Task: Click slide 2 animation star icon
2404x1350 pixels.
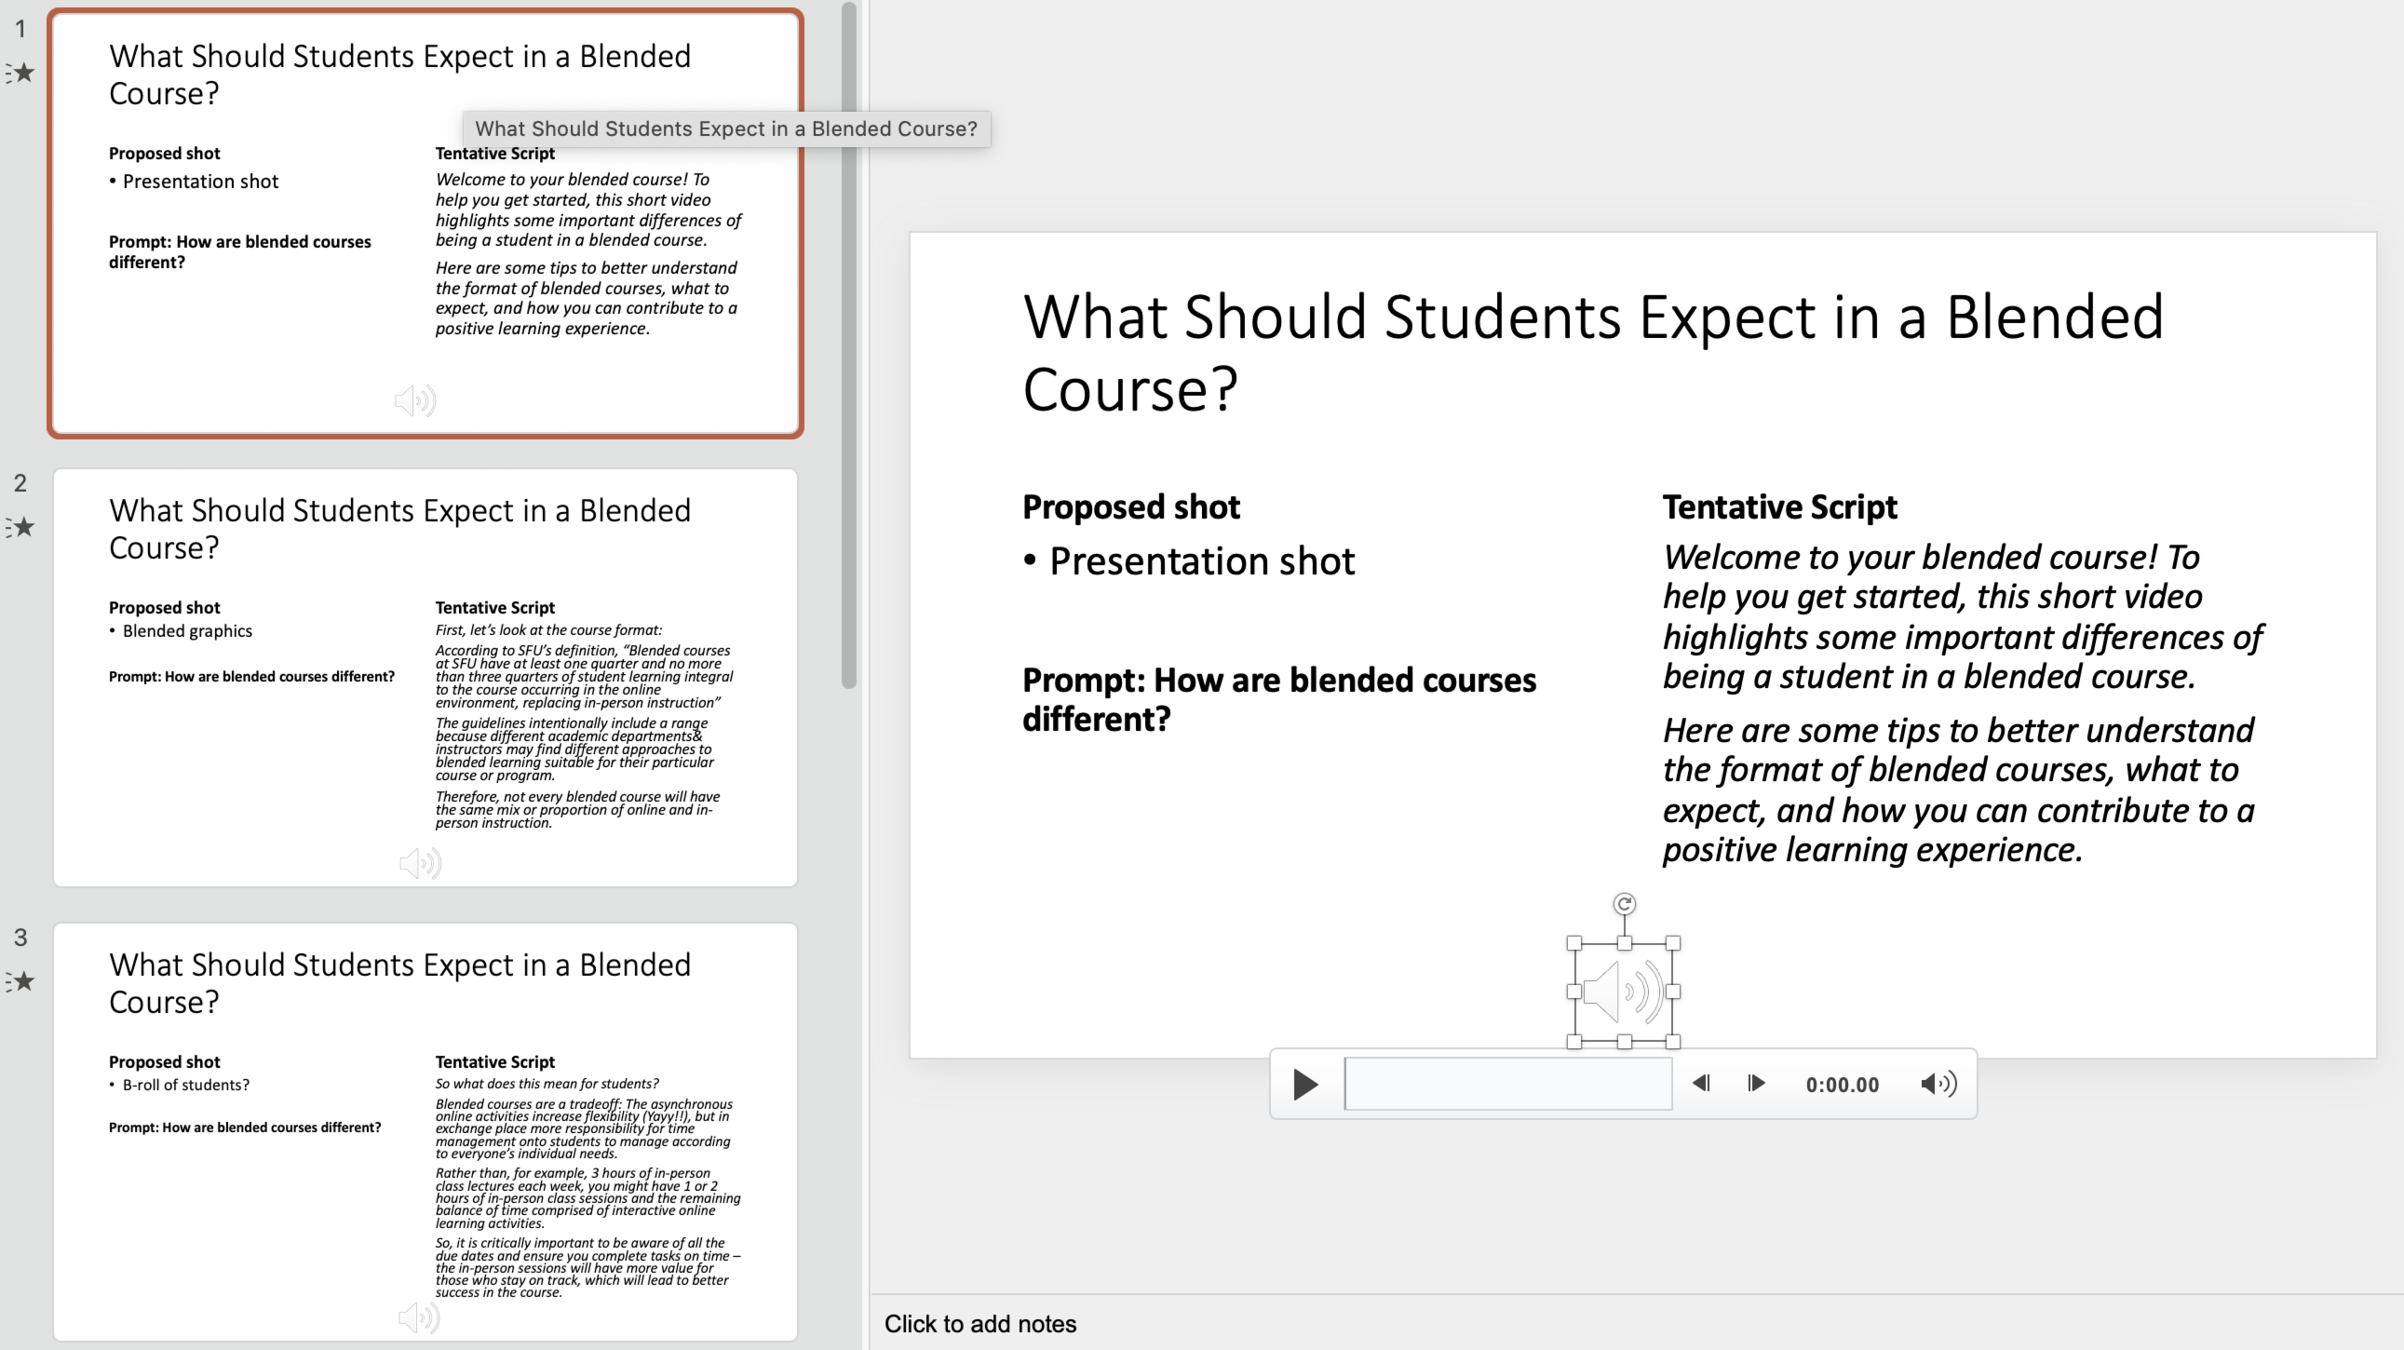Action: [21, 527]
